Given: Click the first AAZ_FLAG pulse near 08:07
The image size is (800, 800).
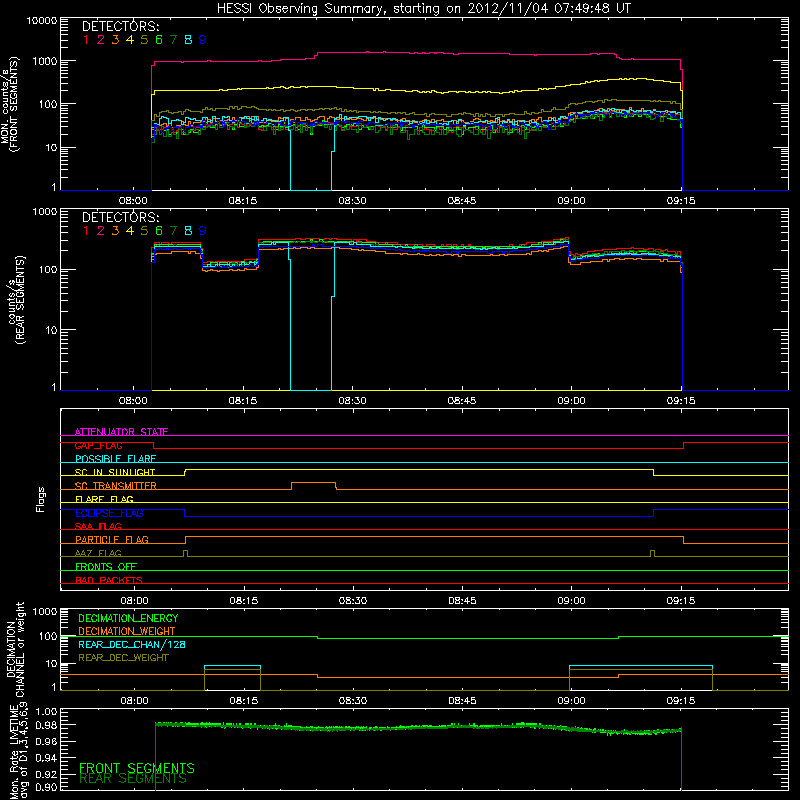Looking at the screenshot, I should click(185, 553).
